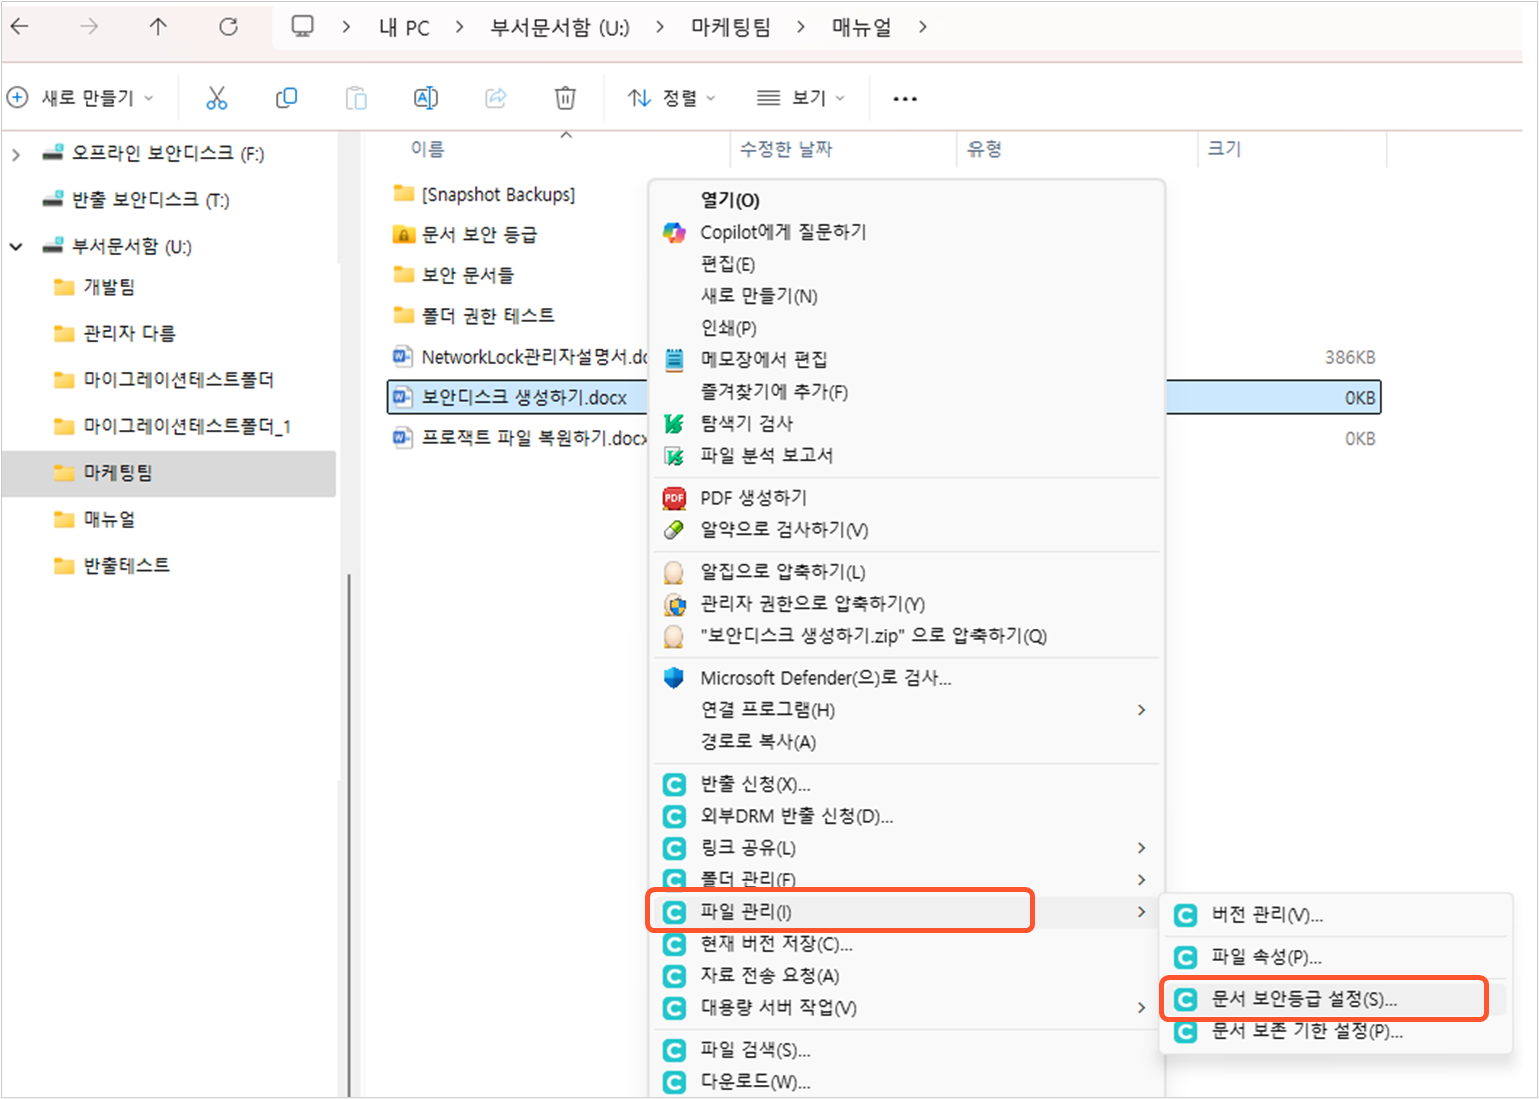The image size is (1539, 1099).
Task: Click the Copy icon in toolbar
Action: [286, 98]
